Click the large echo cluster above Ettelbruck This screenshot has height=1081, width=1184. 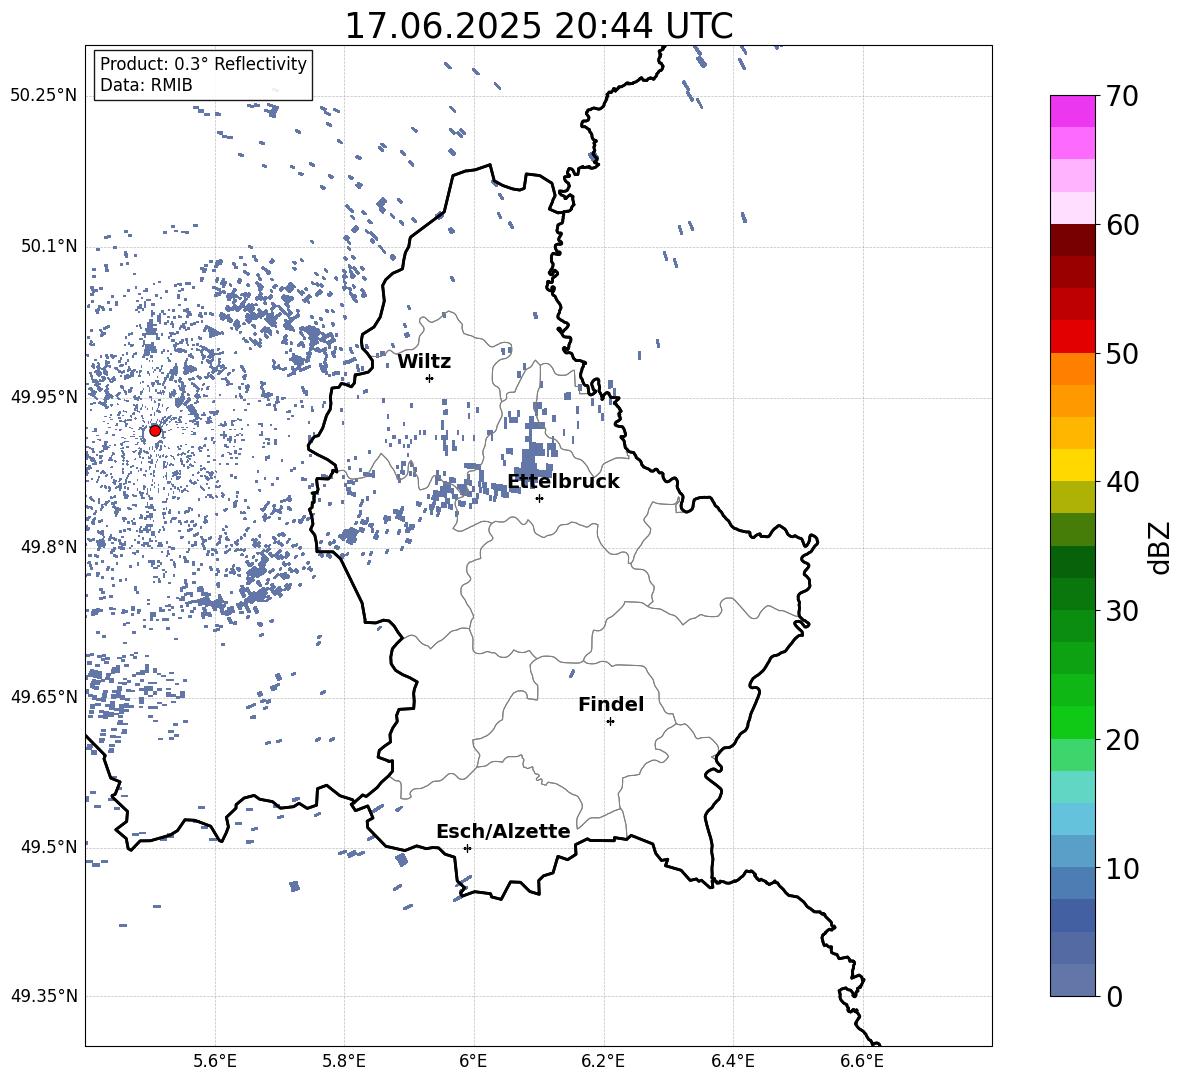point(536,453)
